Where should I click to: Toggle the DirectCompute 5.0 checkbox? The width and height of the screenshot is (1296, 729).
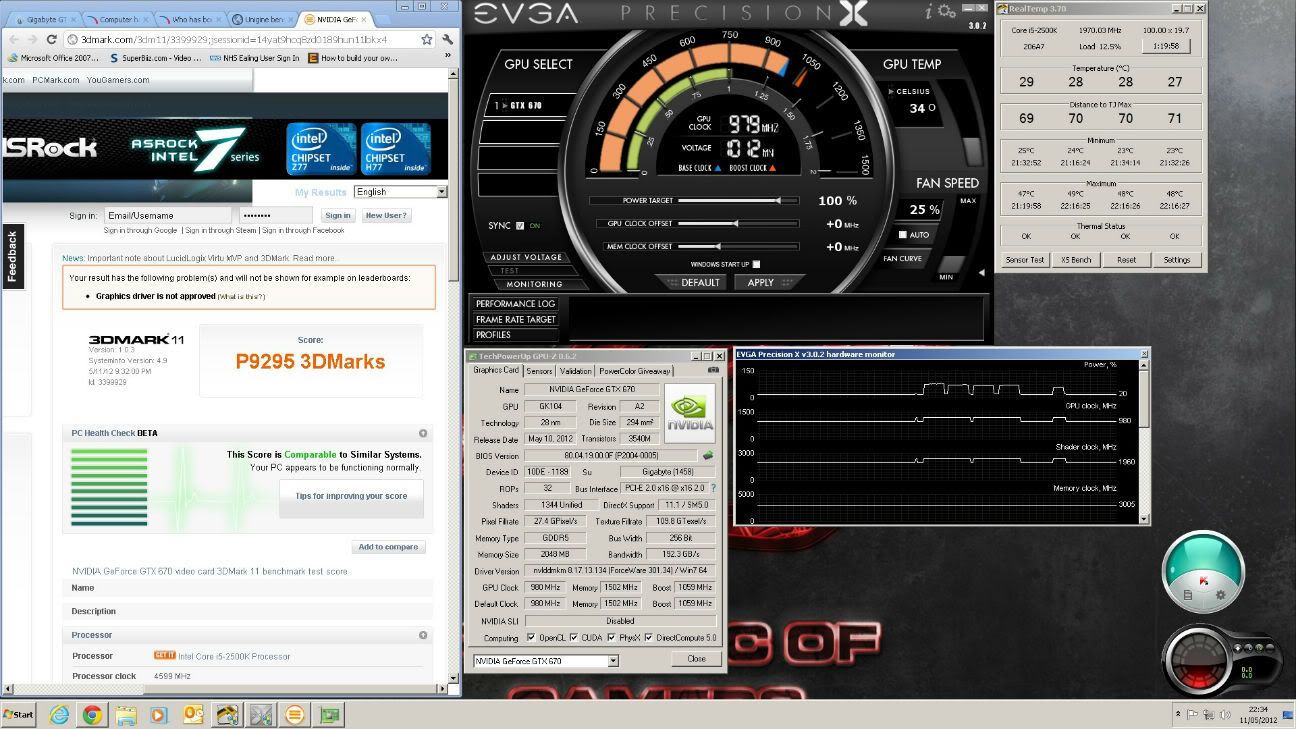[649, 637]
